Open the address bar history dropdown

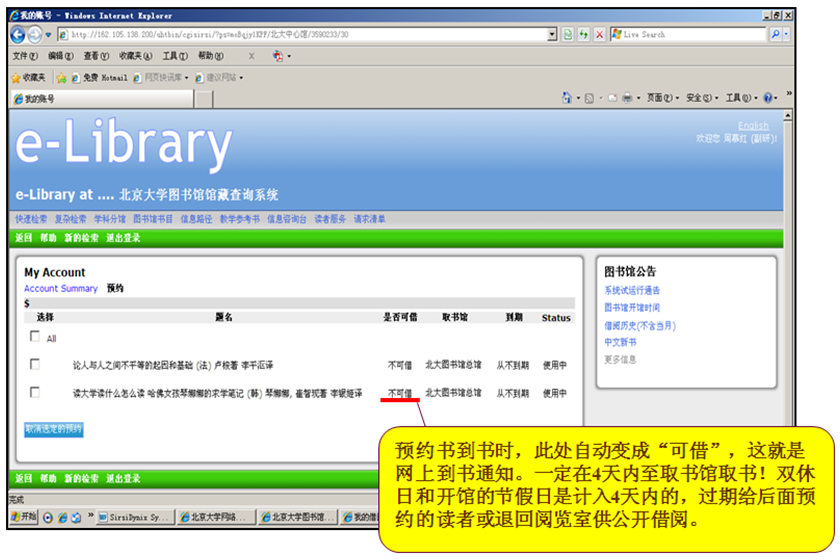click(x=552, y=35)
